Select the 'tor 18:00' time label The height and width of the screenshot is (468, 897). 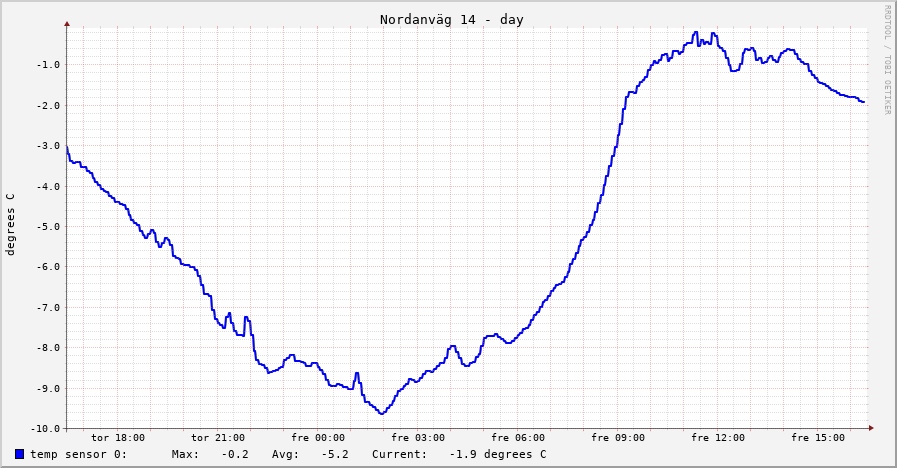(118, 437)
